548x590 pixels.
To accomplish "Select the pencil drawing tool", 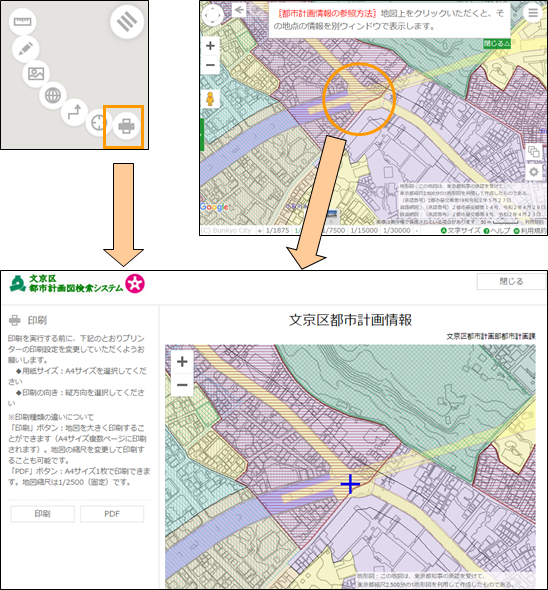I will pyautogui.click(x=26, y=49).
